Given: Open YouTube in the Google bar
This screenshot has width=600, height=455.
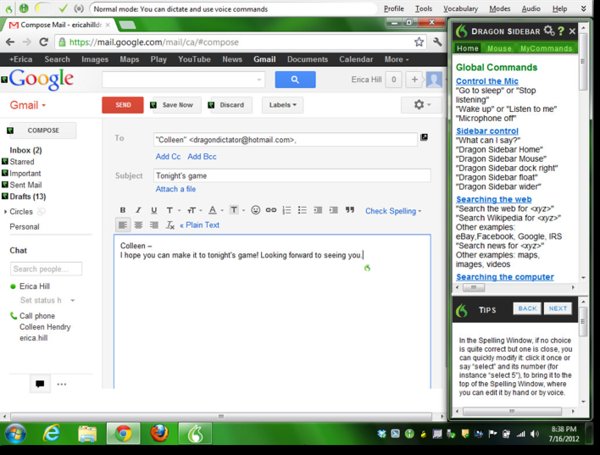Looking at the screenshot, I should (x=194, y=60).
